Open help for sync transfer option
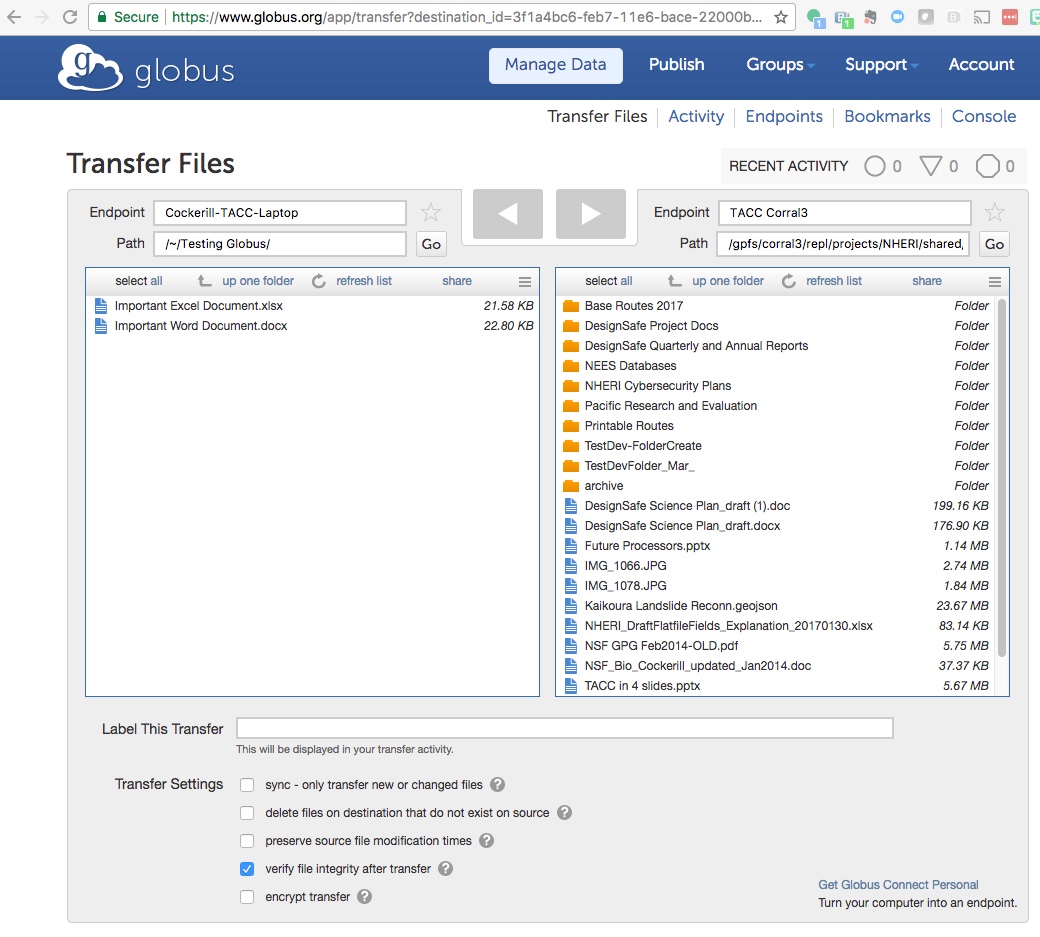The height and width of the screenshot is (937, 1040). tap(497, 784)
